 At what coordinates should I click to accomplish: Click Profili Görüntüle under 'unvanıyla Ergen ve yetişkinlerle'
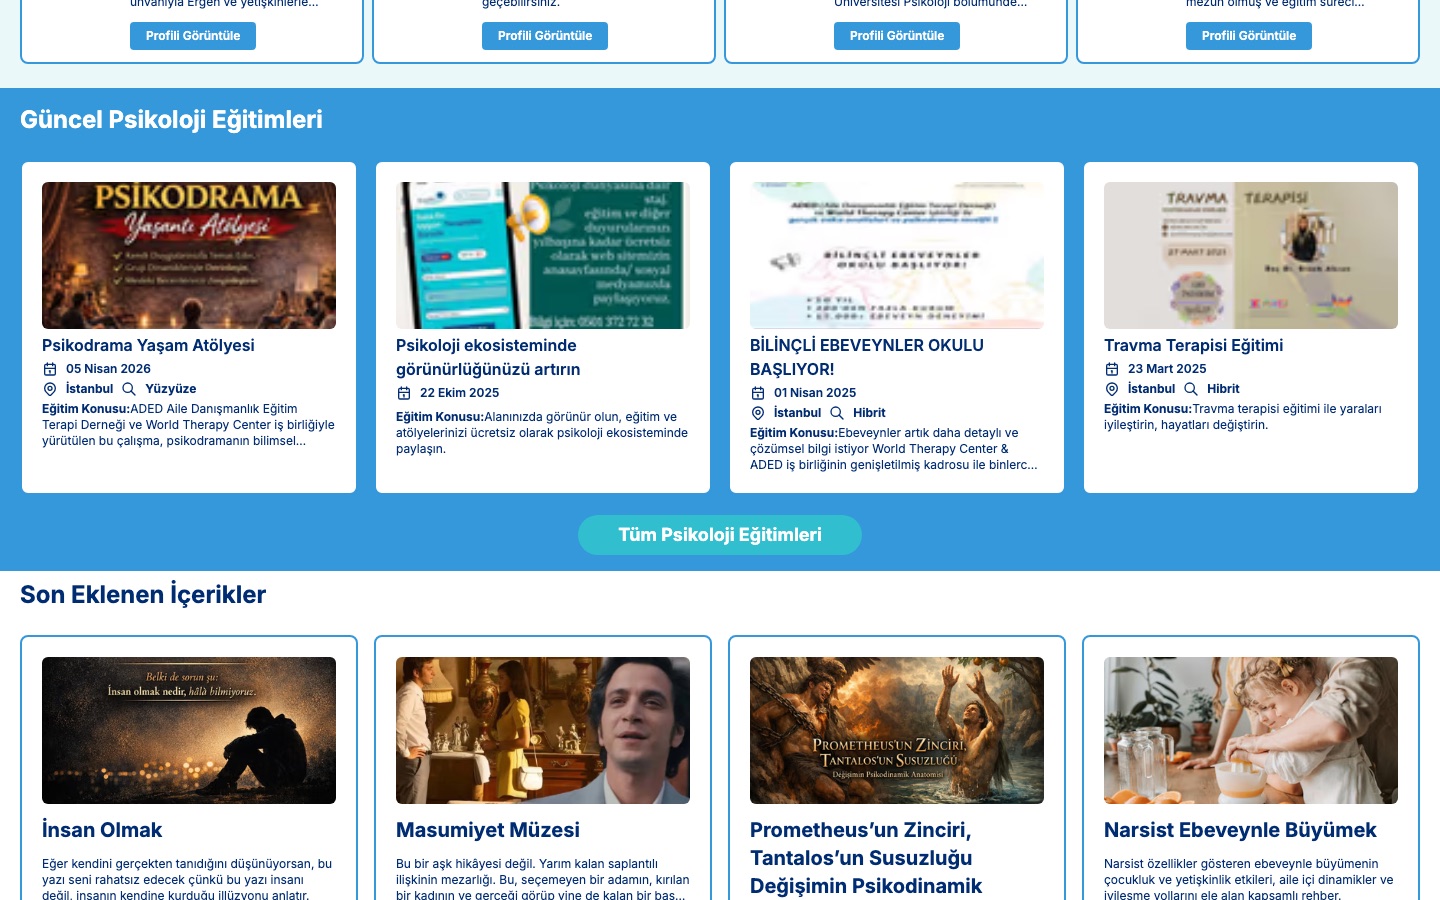pos(193,36)
